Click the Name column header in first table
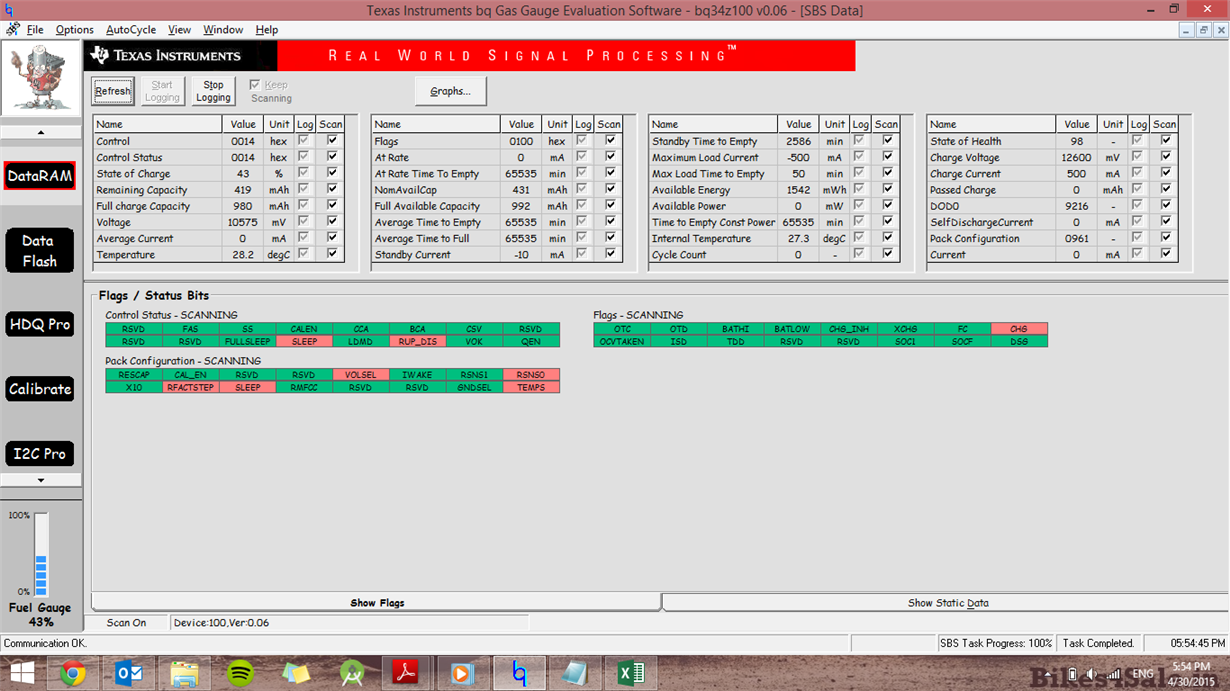Viewport: 1230px width, 691px height. (x=157, y=124)
